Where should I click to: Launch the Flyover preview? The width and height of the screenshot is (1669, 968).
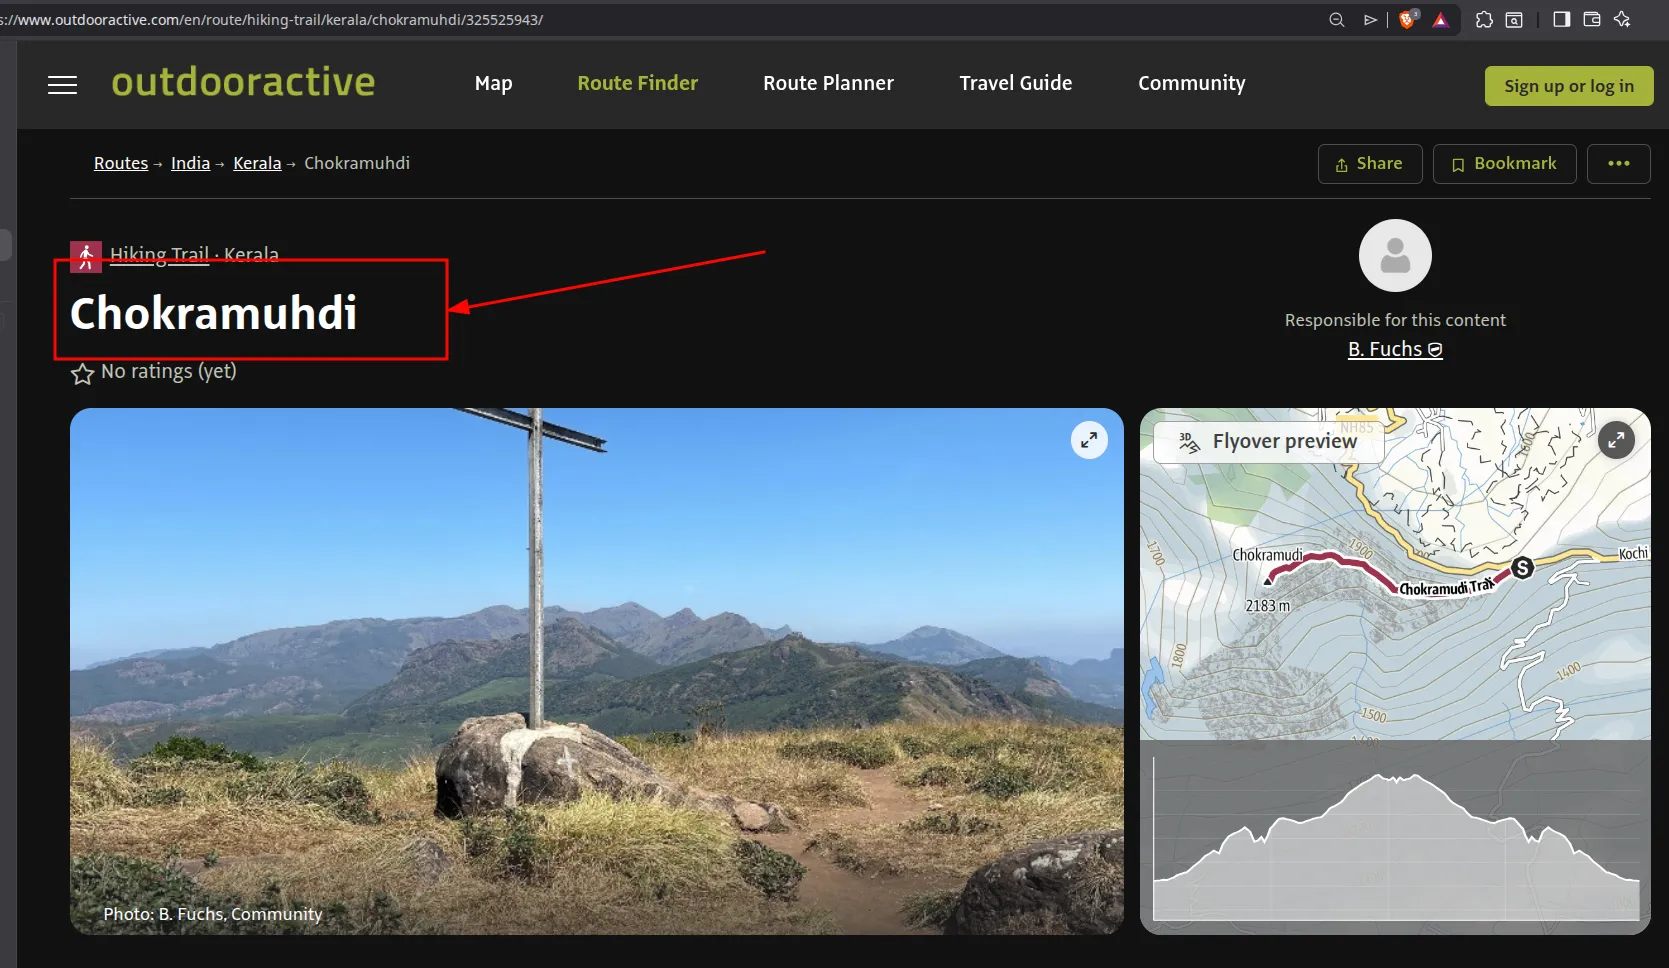tap(1268, 442)
